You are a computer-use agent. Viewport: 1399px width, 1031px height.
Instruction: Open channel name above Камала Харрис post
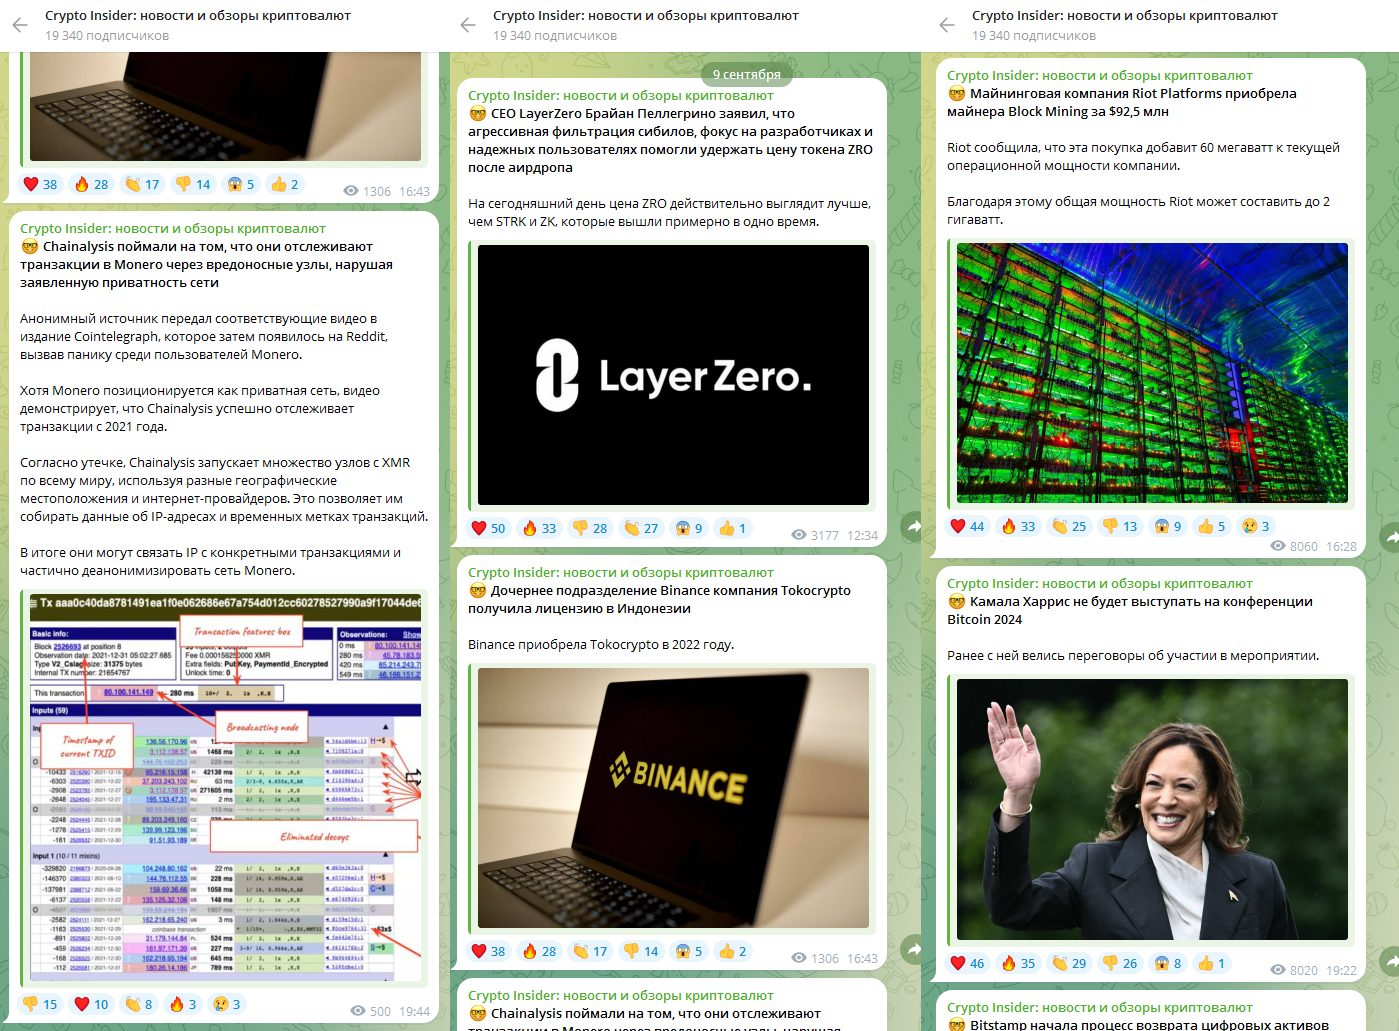pos(1100,583)
